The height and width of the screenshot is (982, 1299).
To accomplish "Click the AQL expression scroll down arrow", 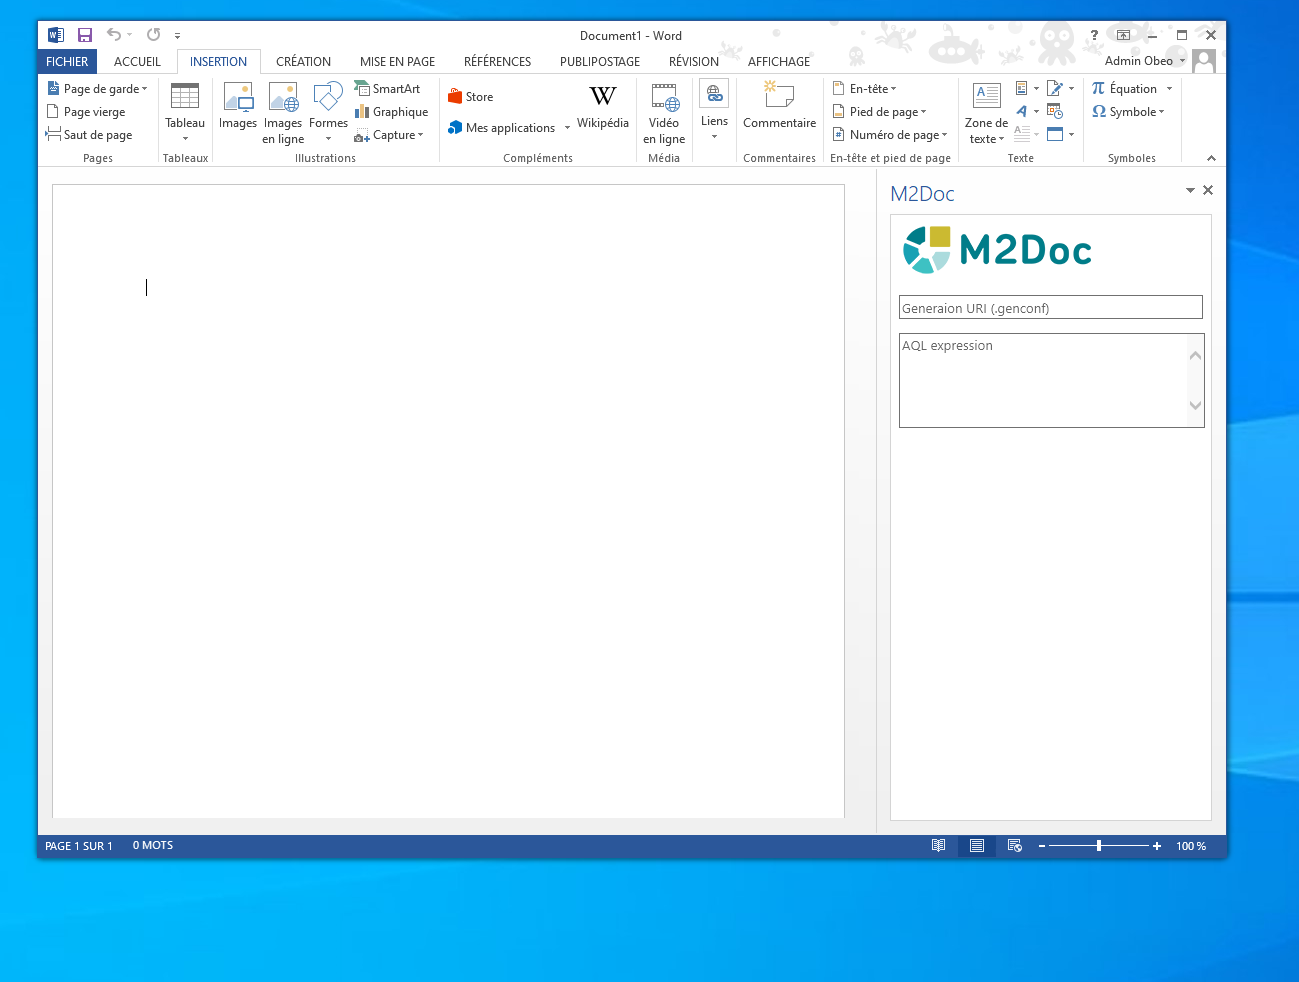I will coord(1195,405).
